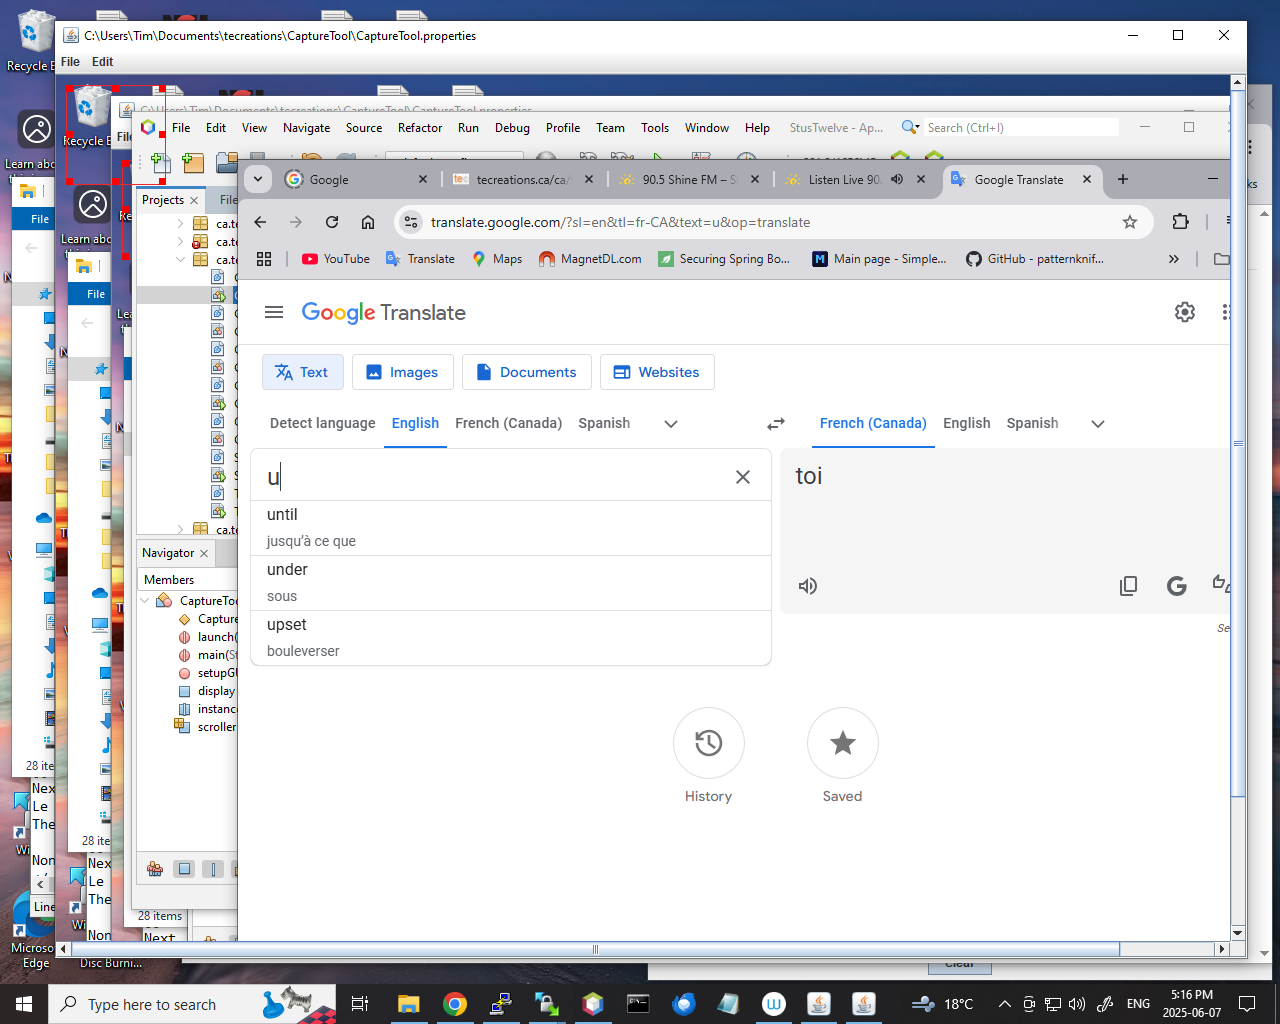Switch to tecreations.ca tab
1280x1024 pixels.
(523, 180)
